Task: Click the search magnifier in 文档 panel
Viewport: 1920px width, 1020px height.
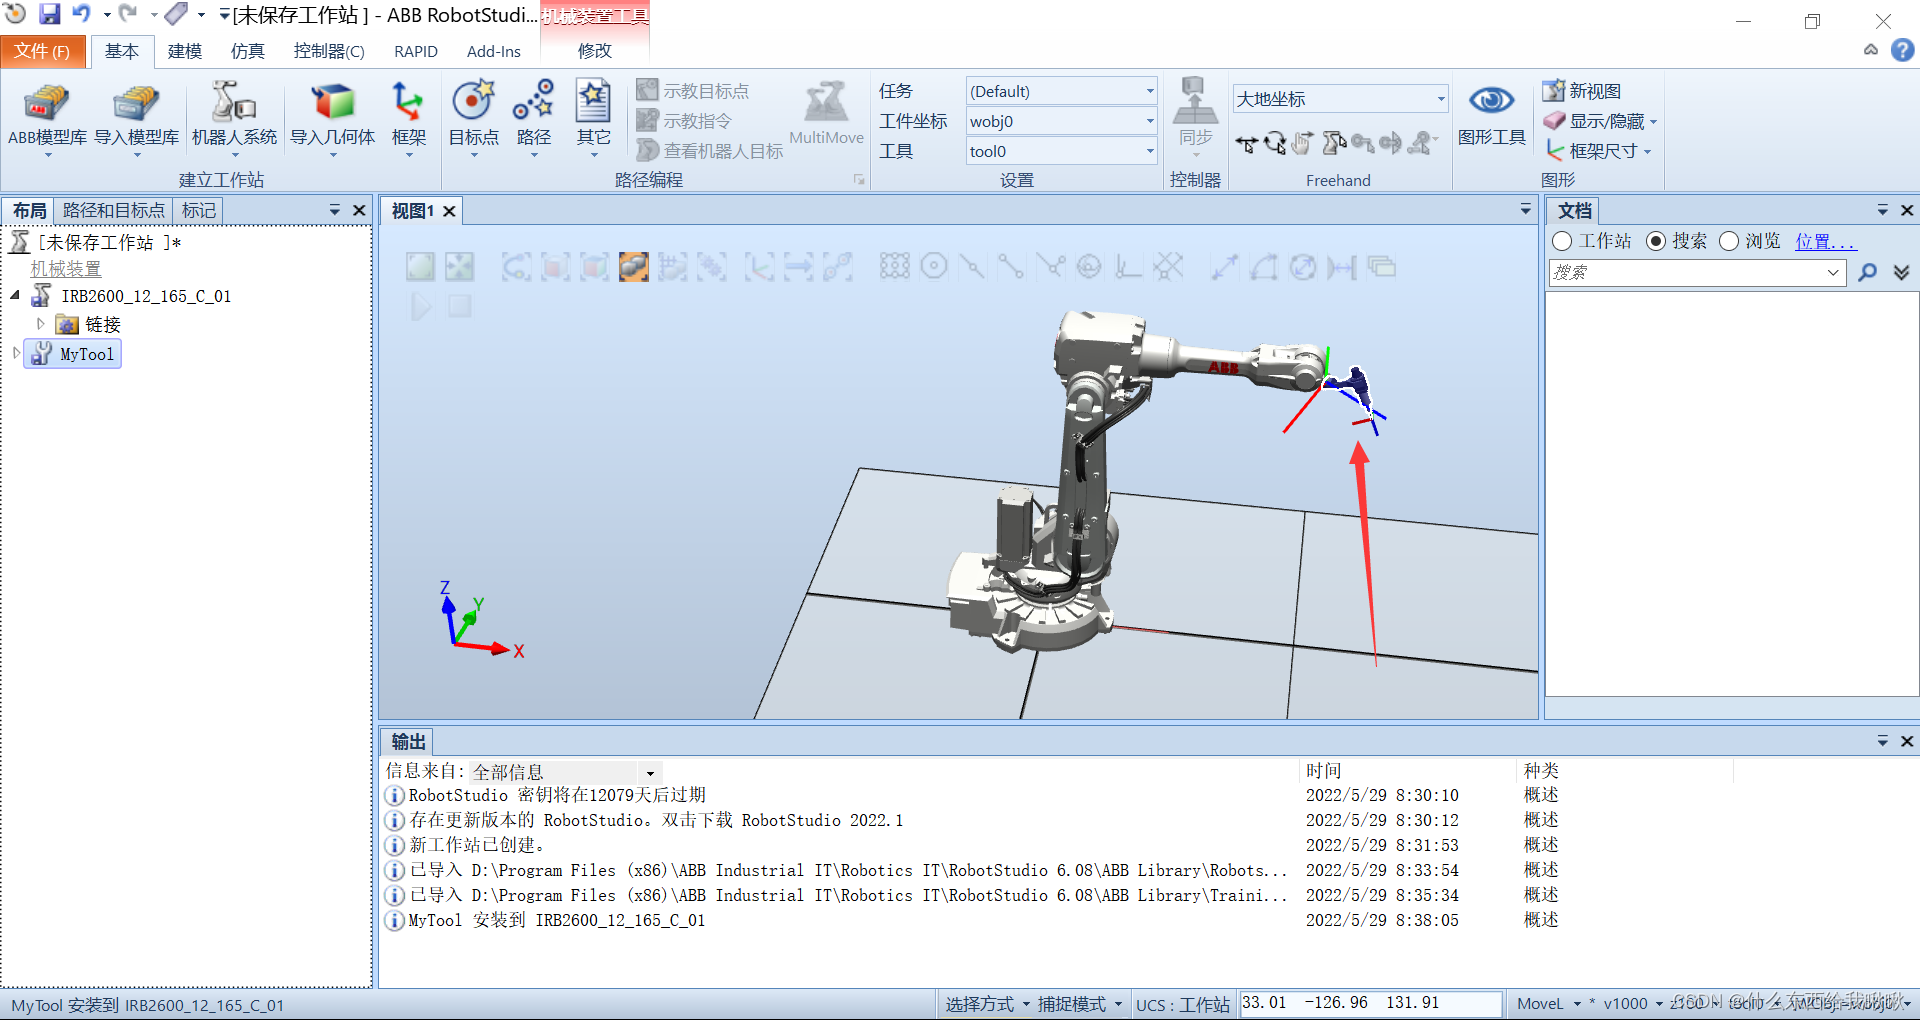Action: tap(1867, 272)
